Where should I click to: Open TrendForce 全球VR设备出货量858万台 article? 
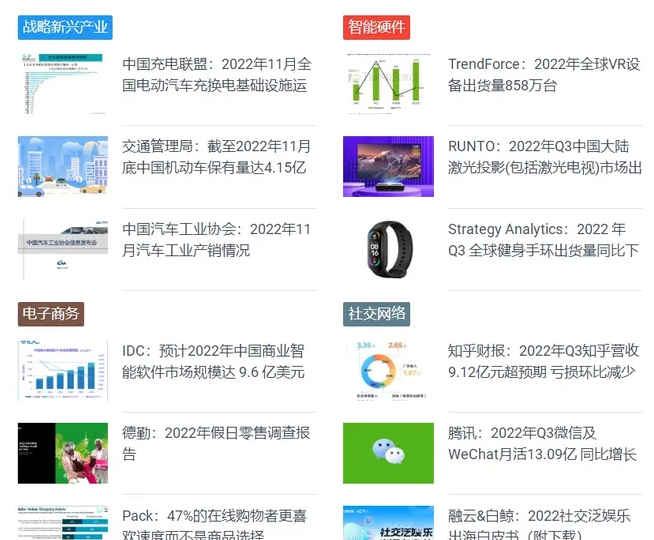point(544,75)
